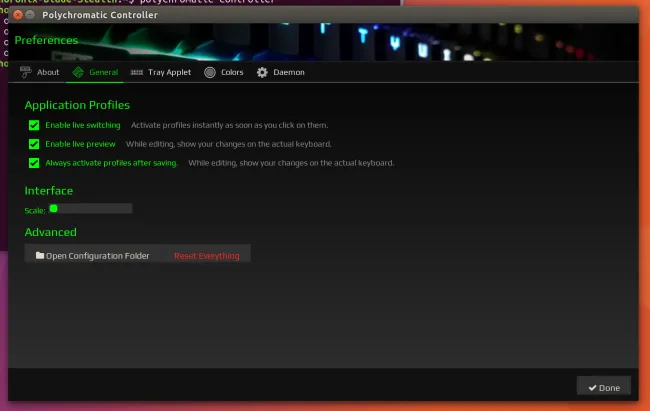Image resolution: width=650 pixels, height=411 pixels.
Task: Click Open Configuration Folder button
Action: [92, 255]
